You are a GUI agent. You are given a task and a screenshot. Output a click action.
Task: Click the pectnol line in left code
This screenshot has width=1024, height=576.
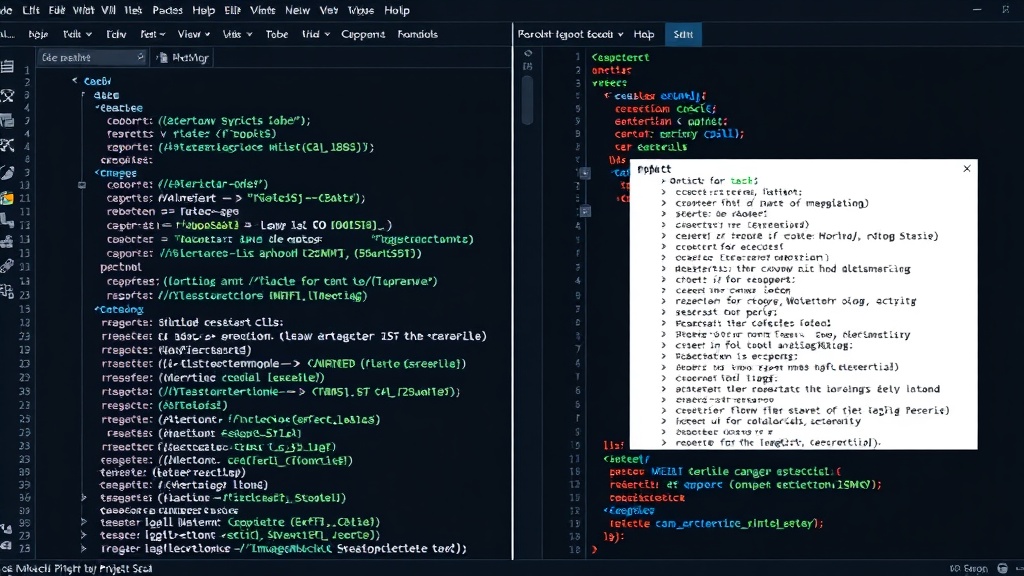point(121,267)
